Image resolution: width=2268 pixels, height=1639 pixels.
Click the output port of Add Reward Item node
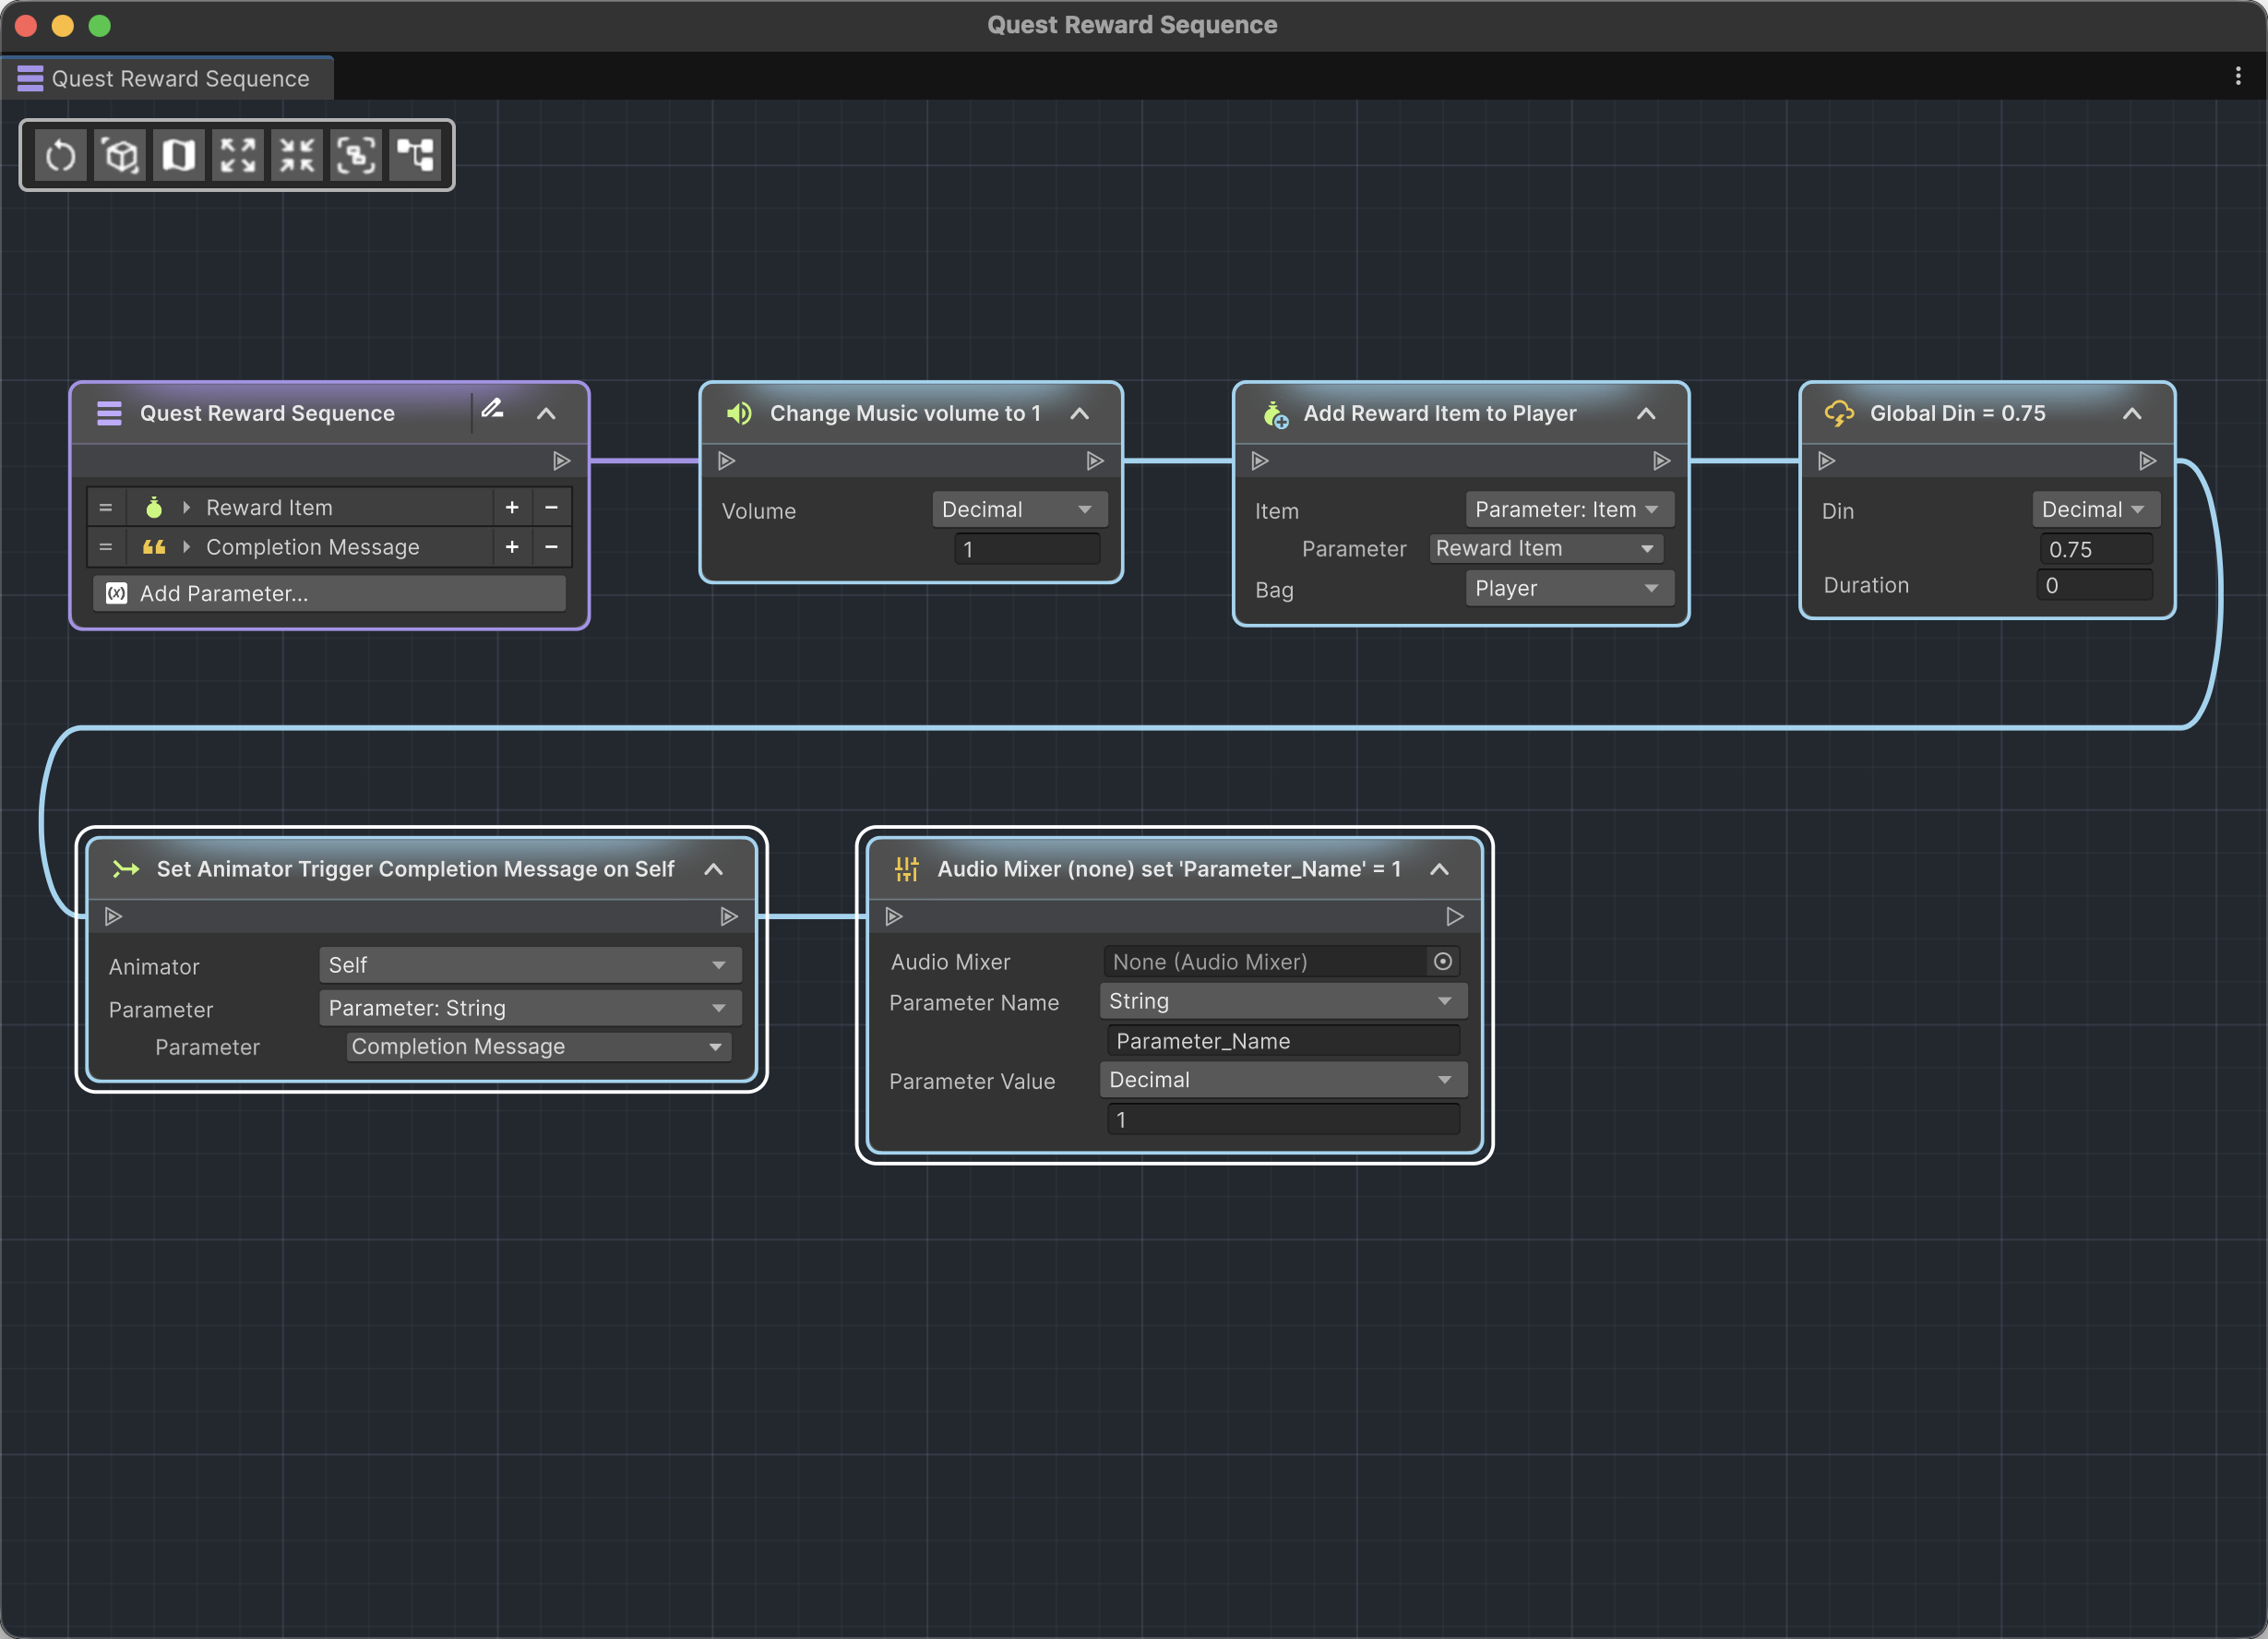(x=1662, y=461)
